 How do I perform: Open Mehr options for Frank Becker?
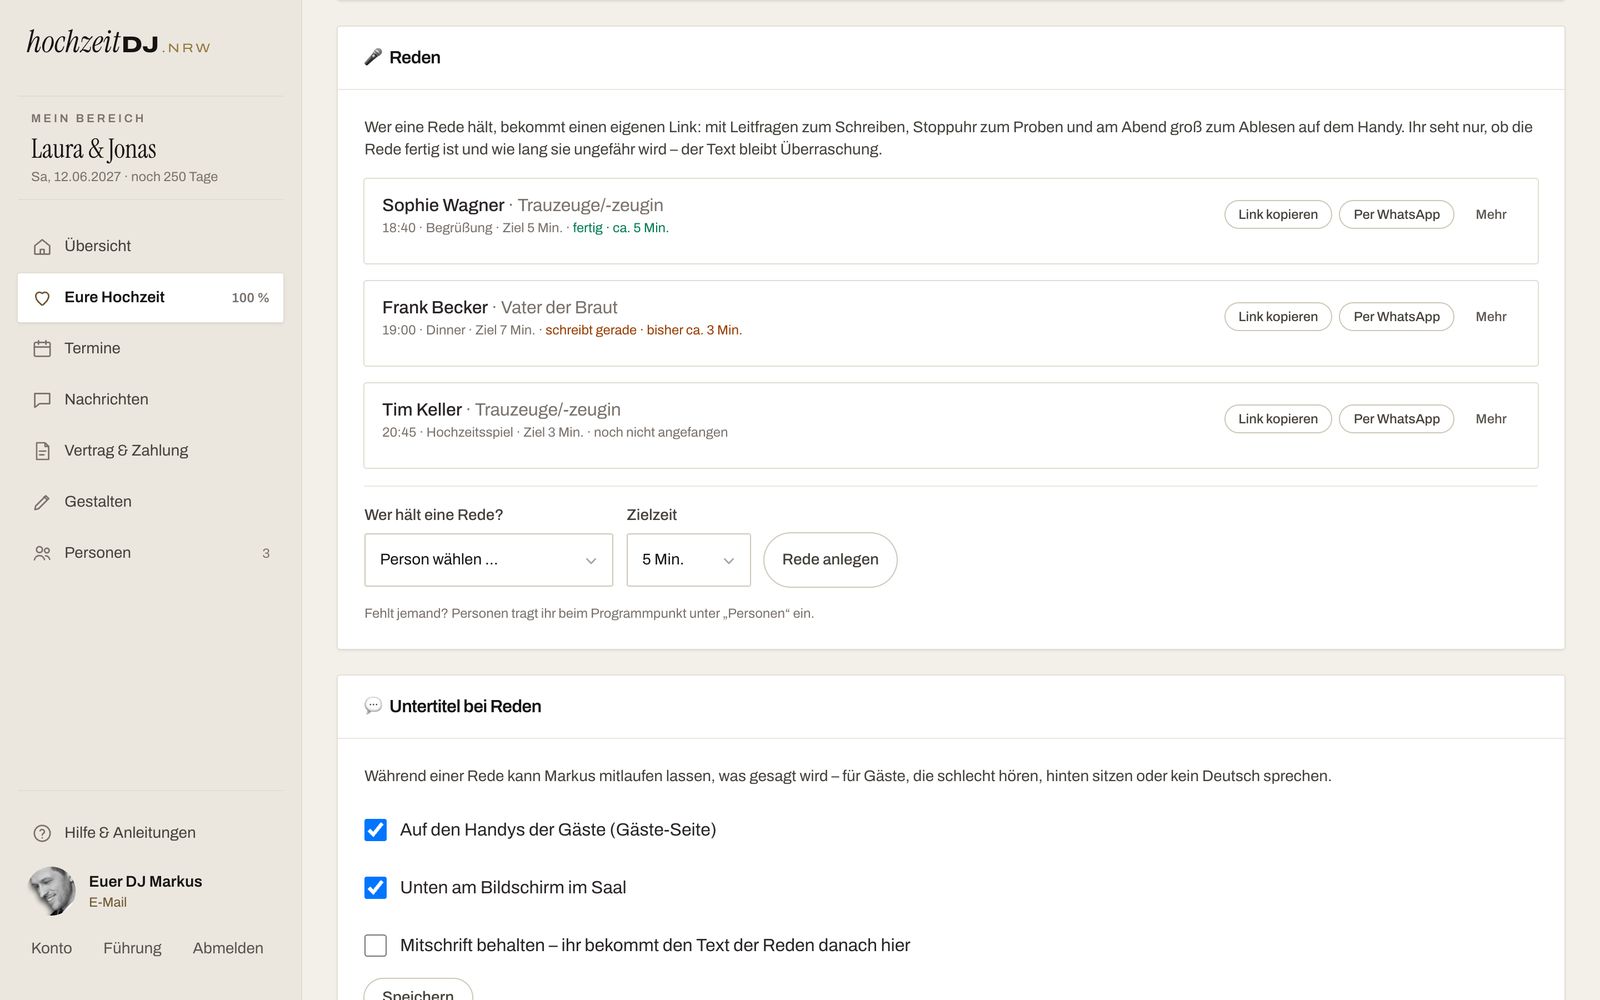1490,317
